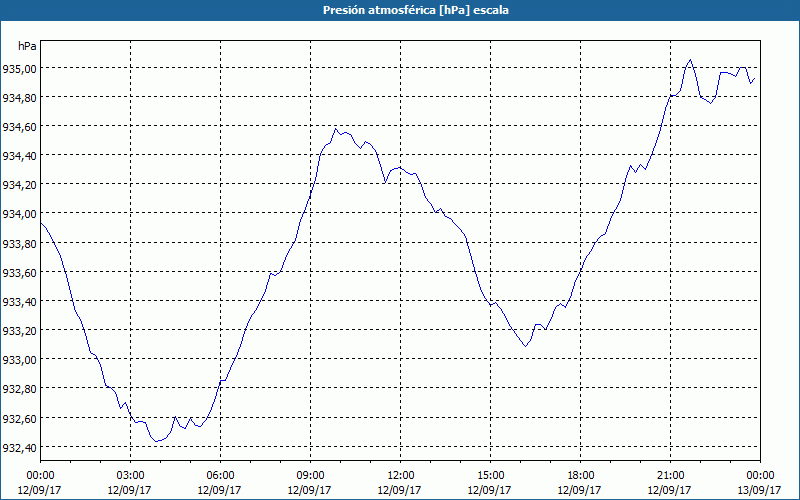Select the 935,00 y-axis value
This screenshot has width=800, height=500.
pyautogui.click(x=19, y=68)
